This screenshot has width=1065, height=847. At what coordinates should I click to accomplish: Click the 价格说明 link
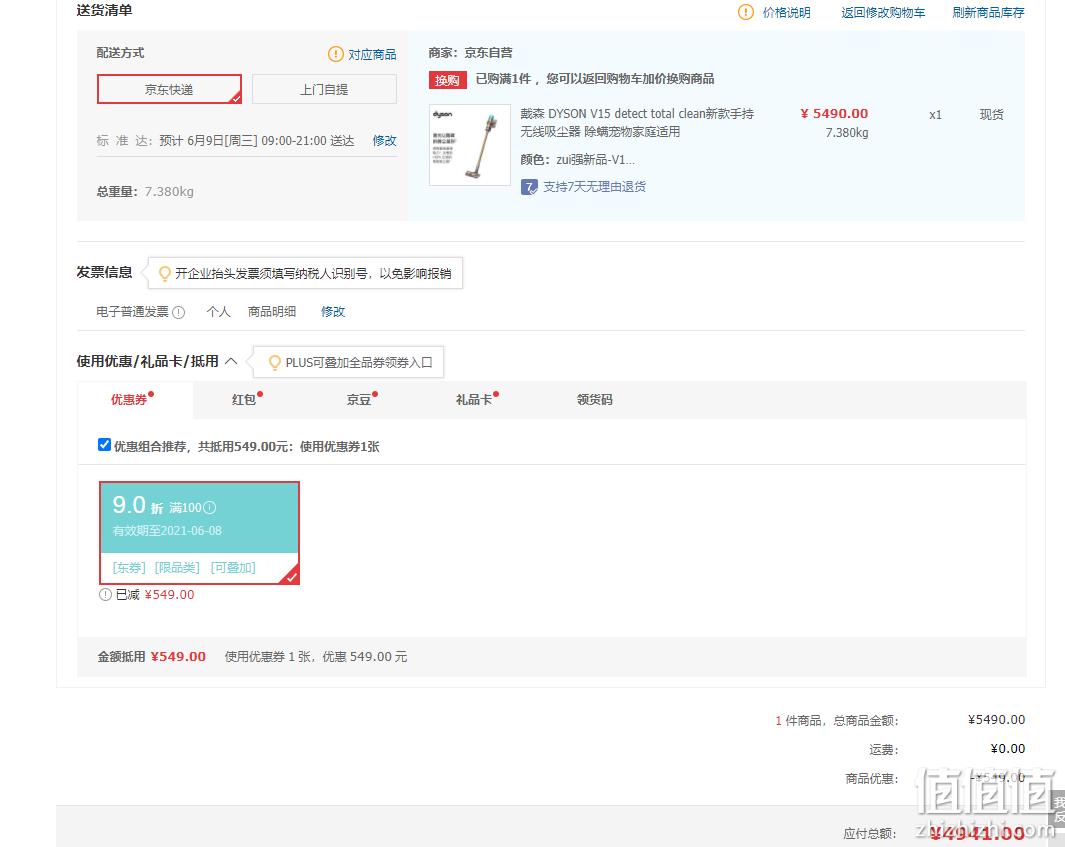[x=786, y=12]
